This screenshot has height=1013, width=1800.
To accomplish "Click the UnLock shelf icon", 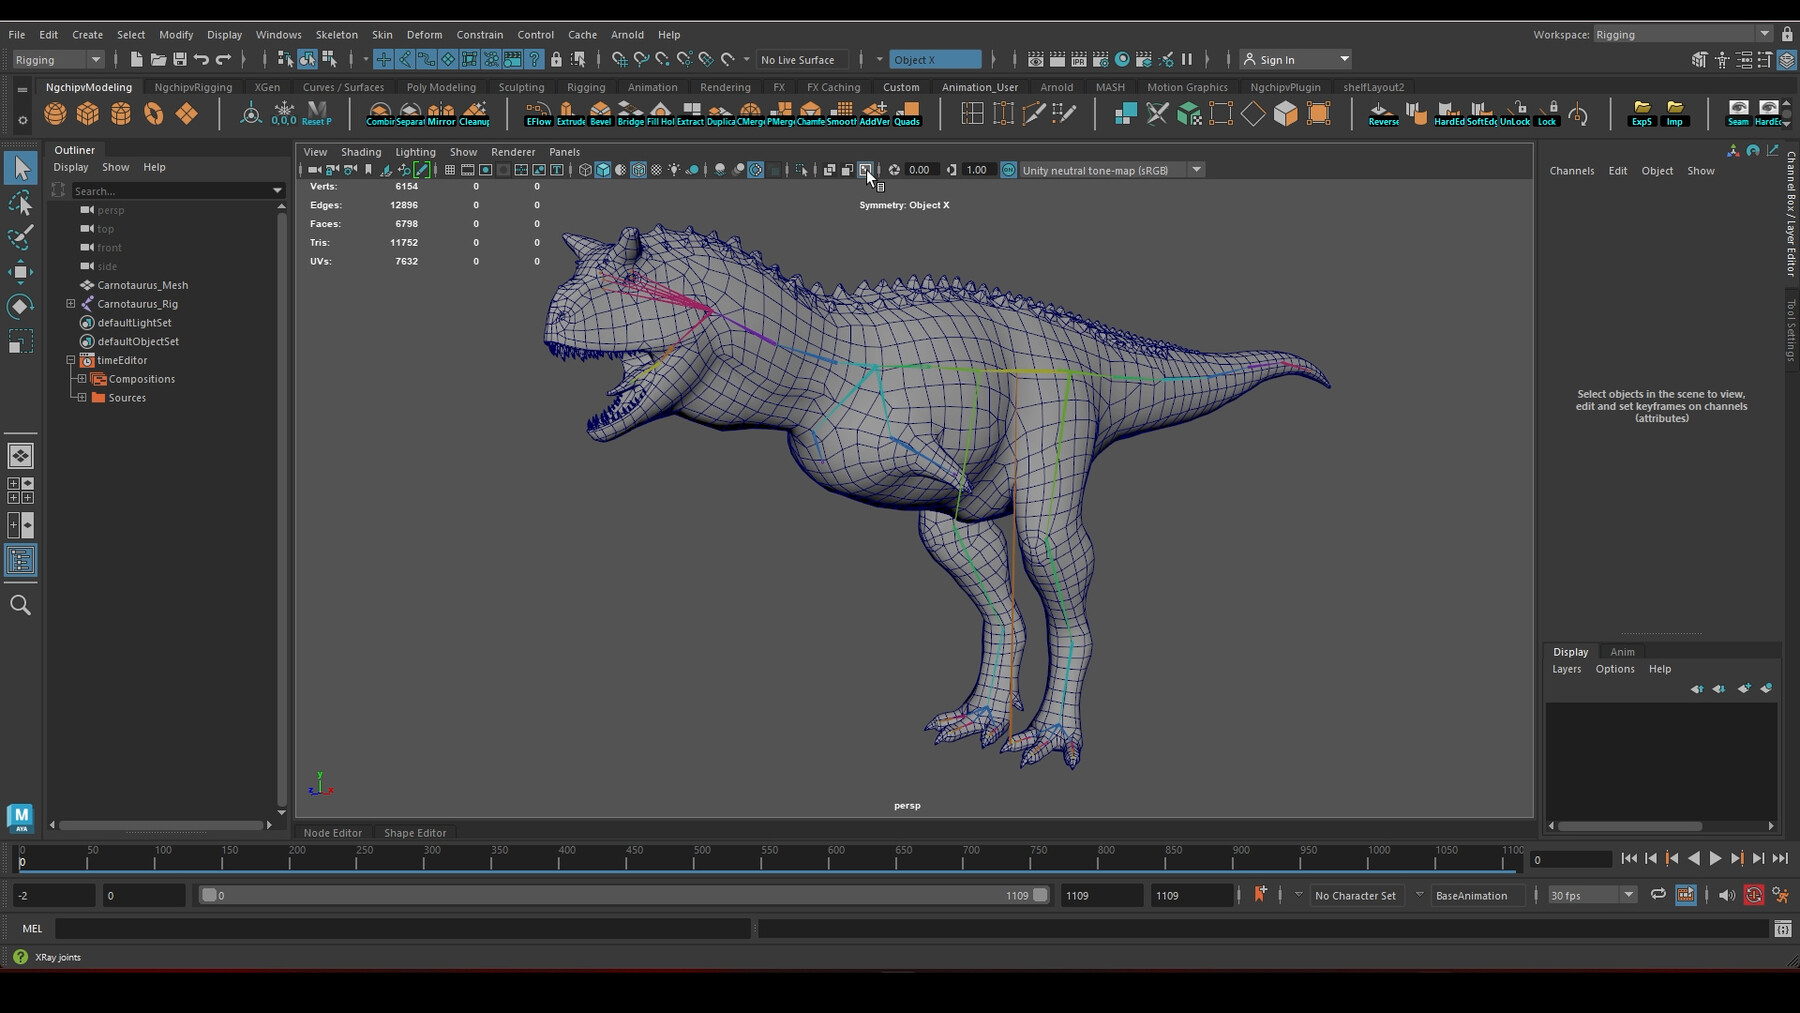I will 1515,113.
